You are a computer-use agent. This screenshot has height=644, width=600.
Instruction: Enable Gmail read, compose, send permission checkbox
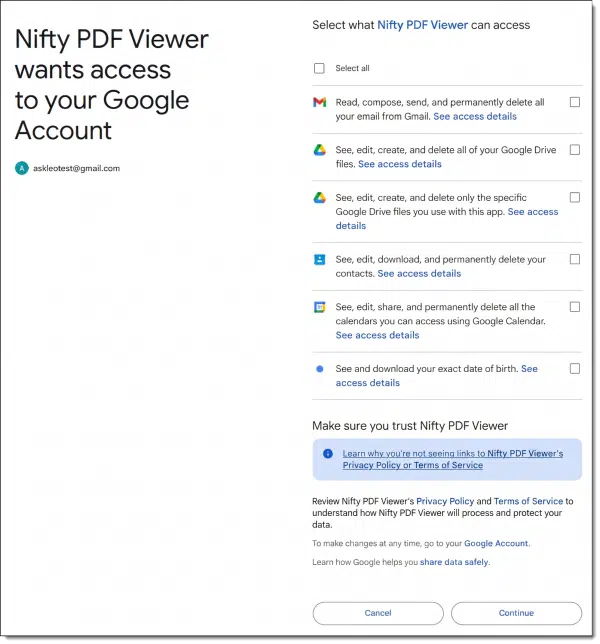[x=575, y=102]
